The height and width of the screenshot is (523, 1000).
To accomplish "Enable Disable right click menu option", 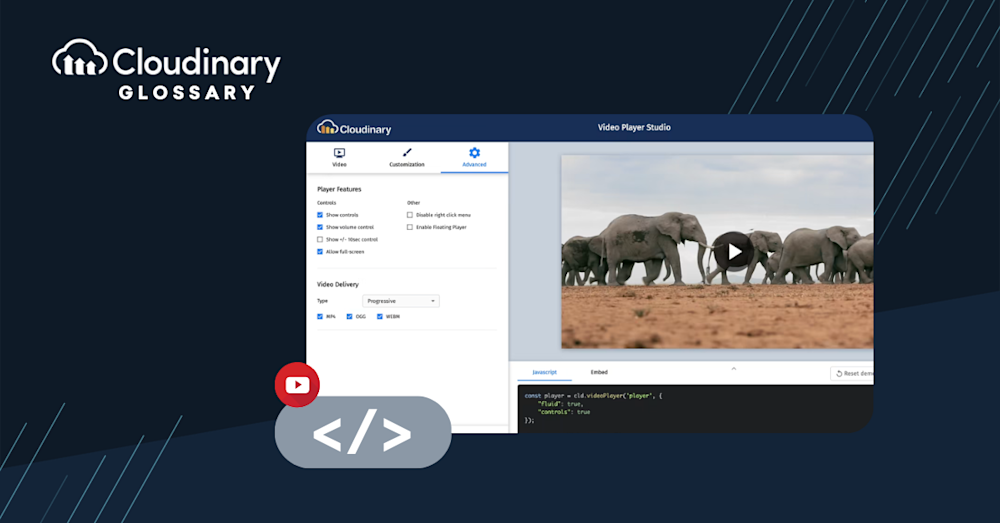I will click(x=410, y=215).
